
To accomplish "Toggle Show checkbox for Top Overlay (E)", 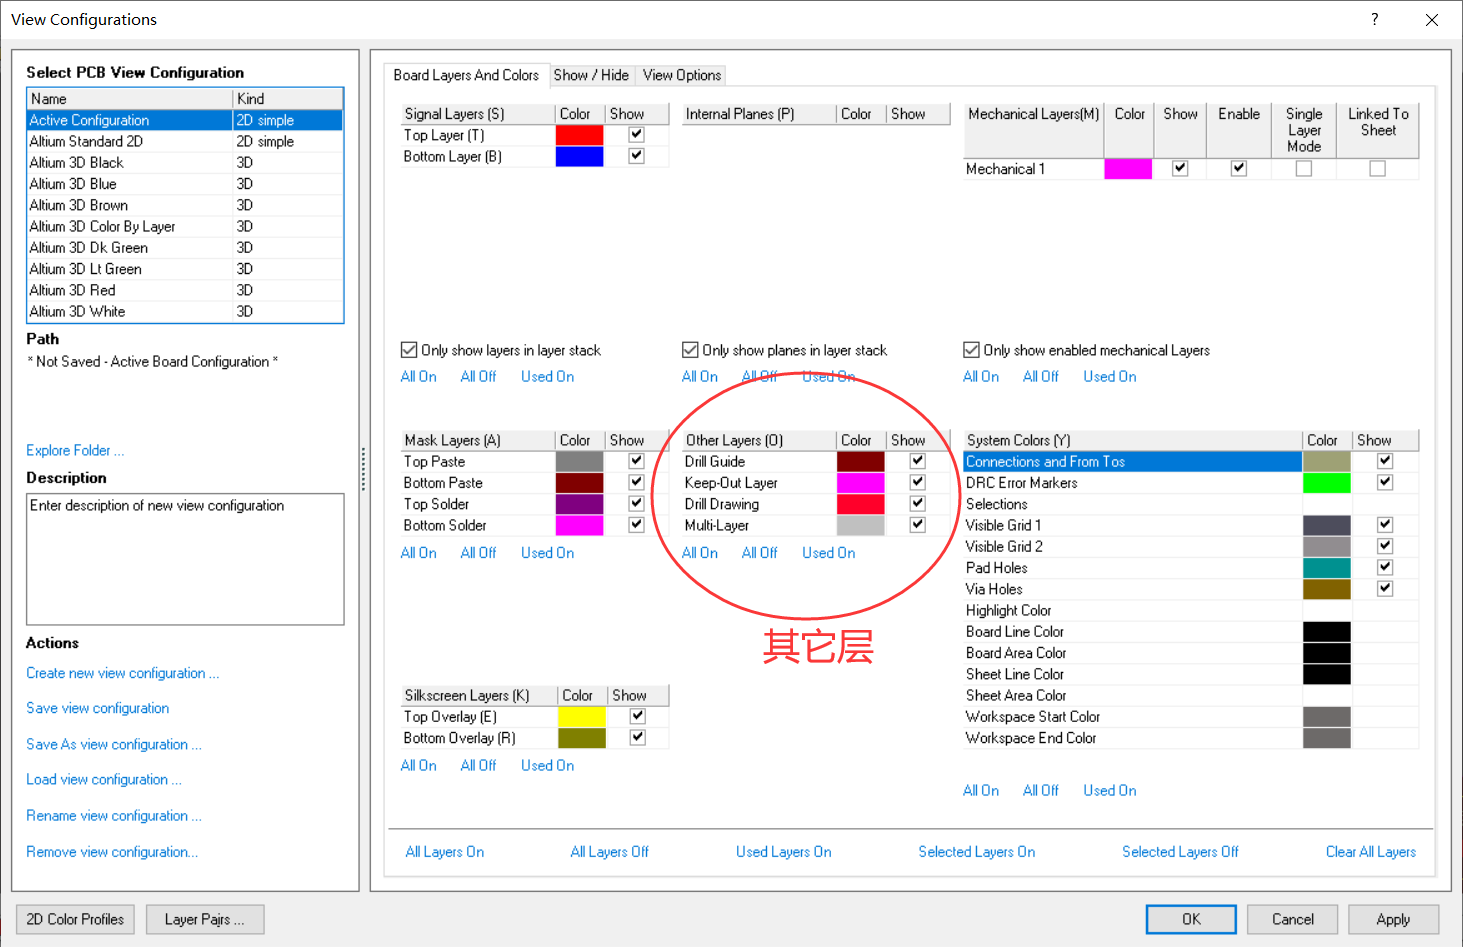I will (637, 716).
